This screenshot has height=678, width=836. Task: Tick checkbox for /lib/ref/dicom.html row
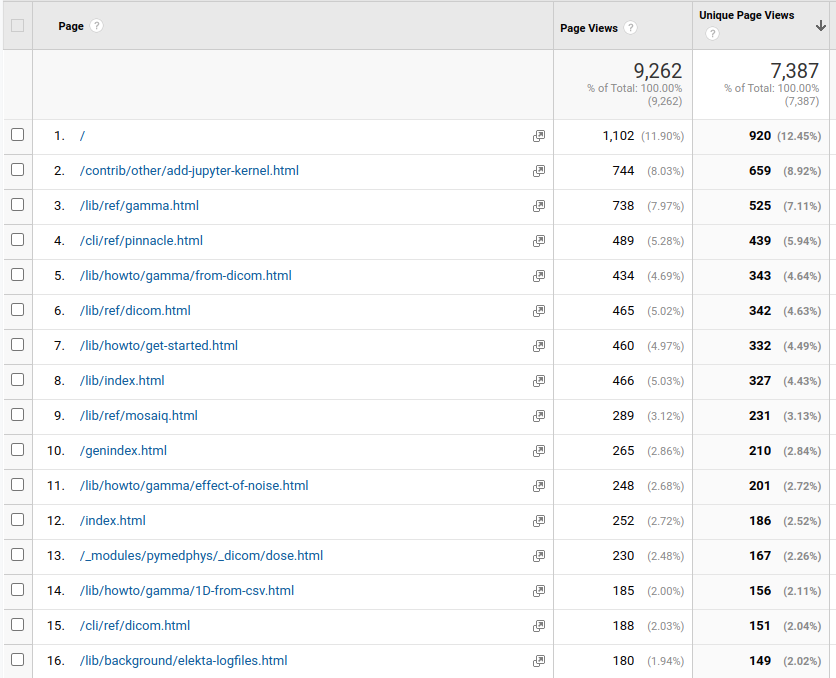[18, 310]
